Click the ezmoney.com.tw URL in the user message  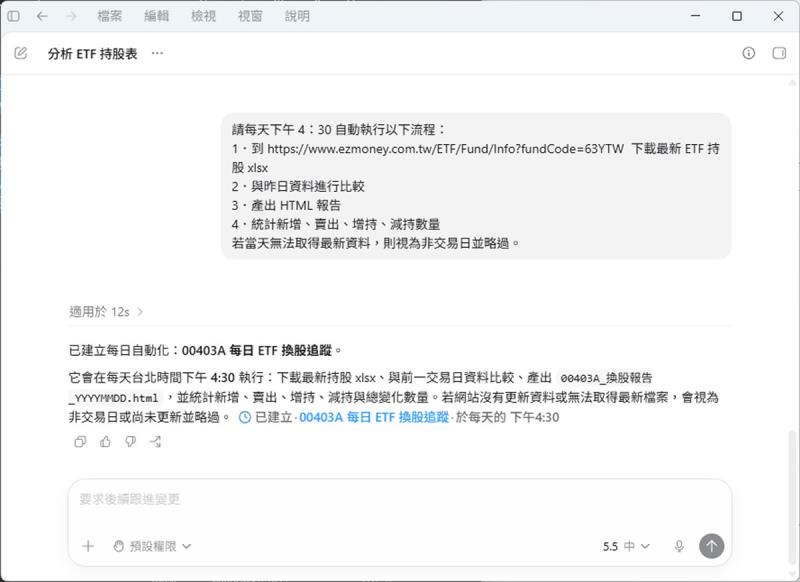pyautogui.click(x=445, y=149)
